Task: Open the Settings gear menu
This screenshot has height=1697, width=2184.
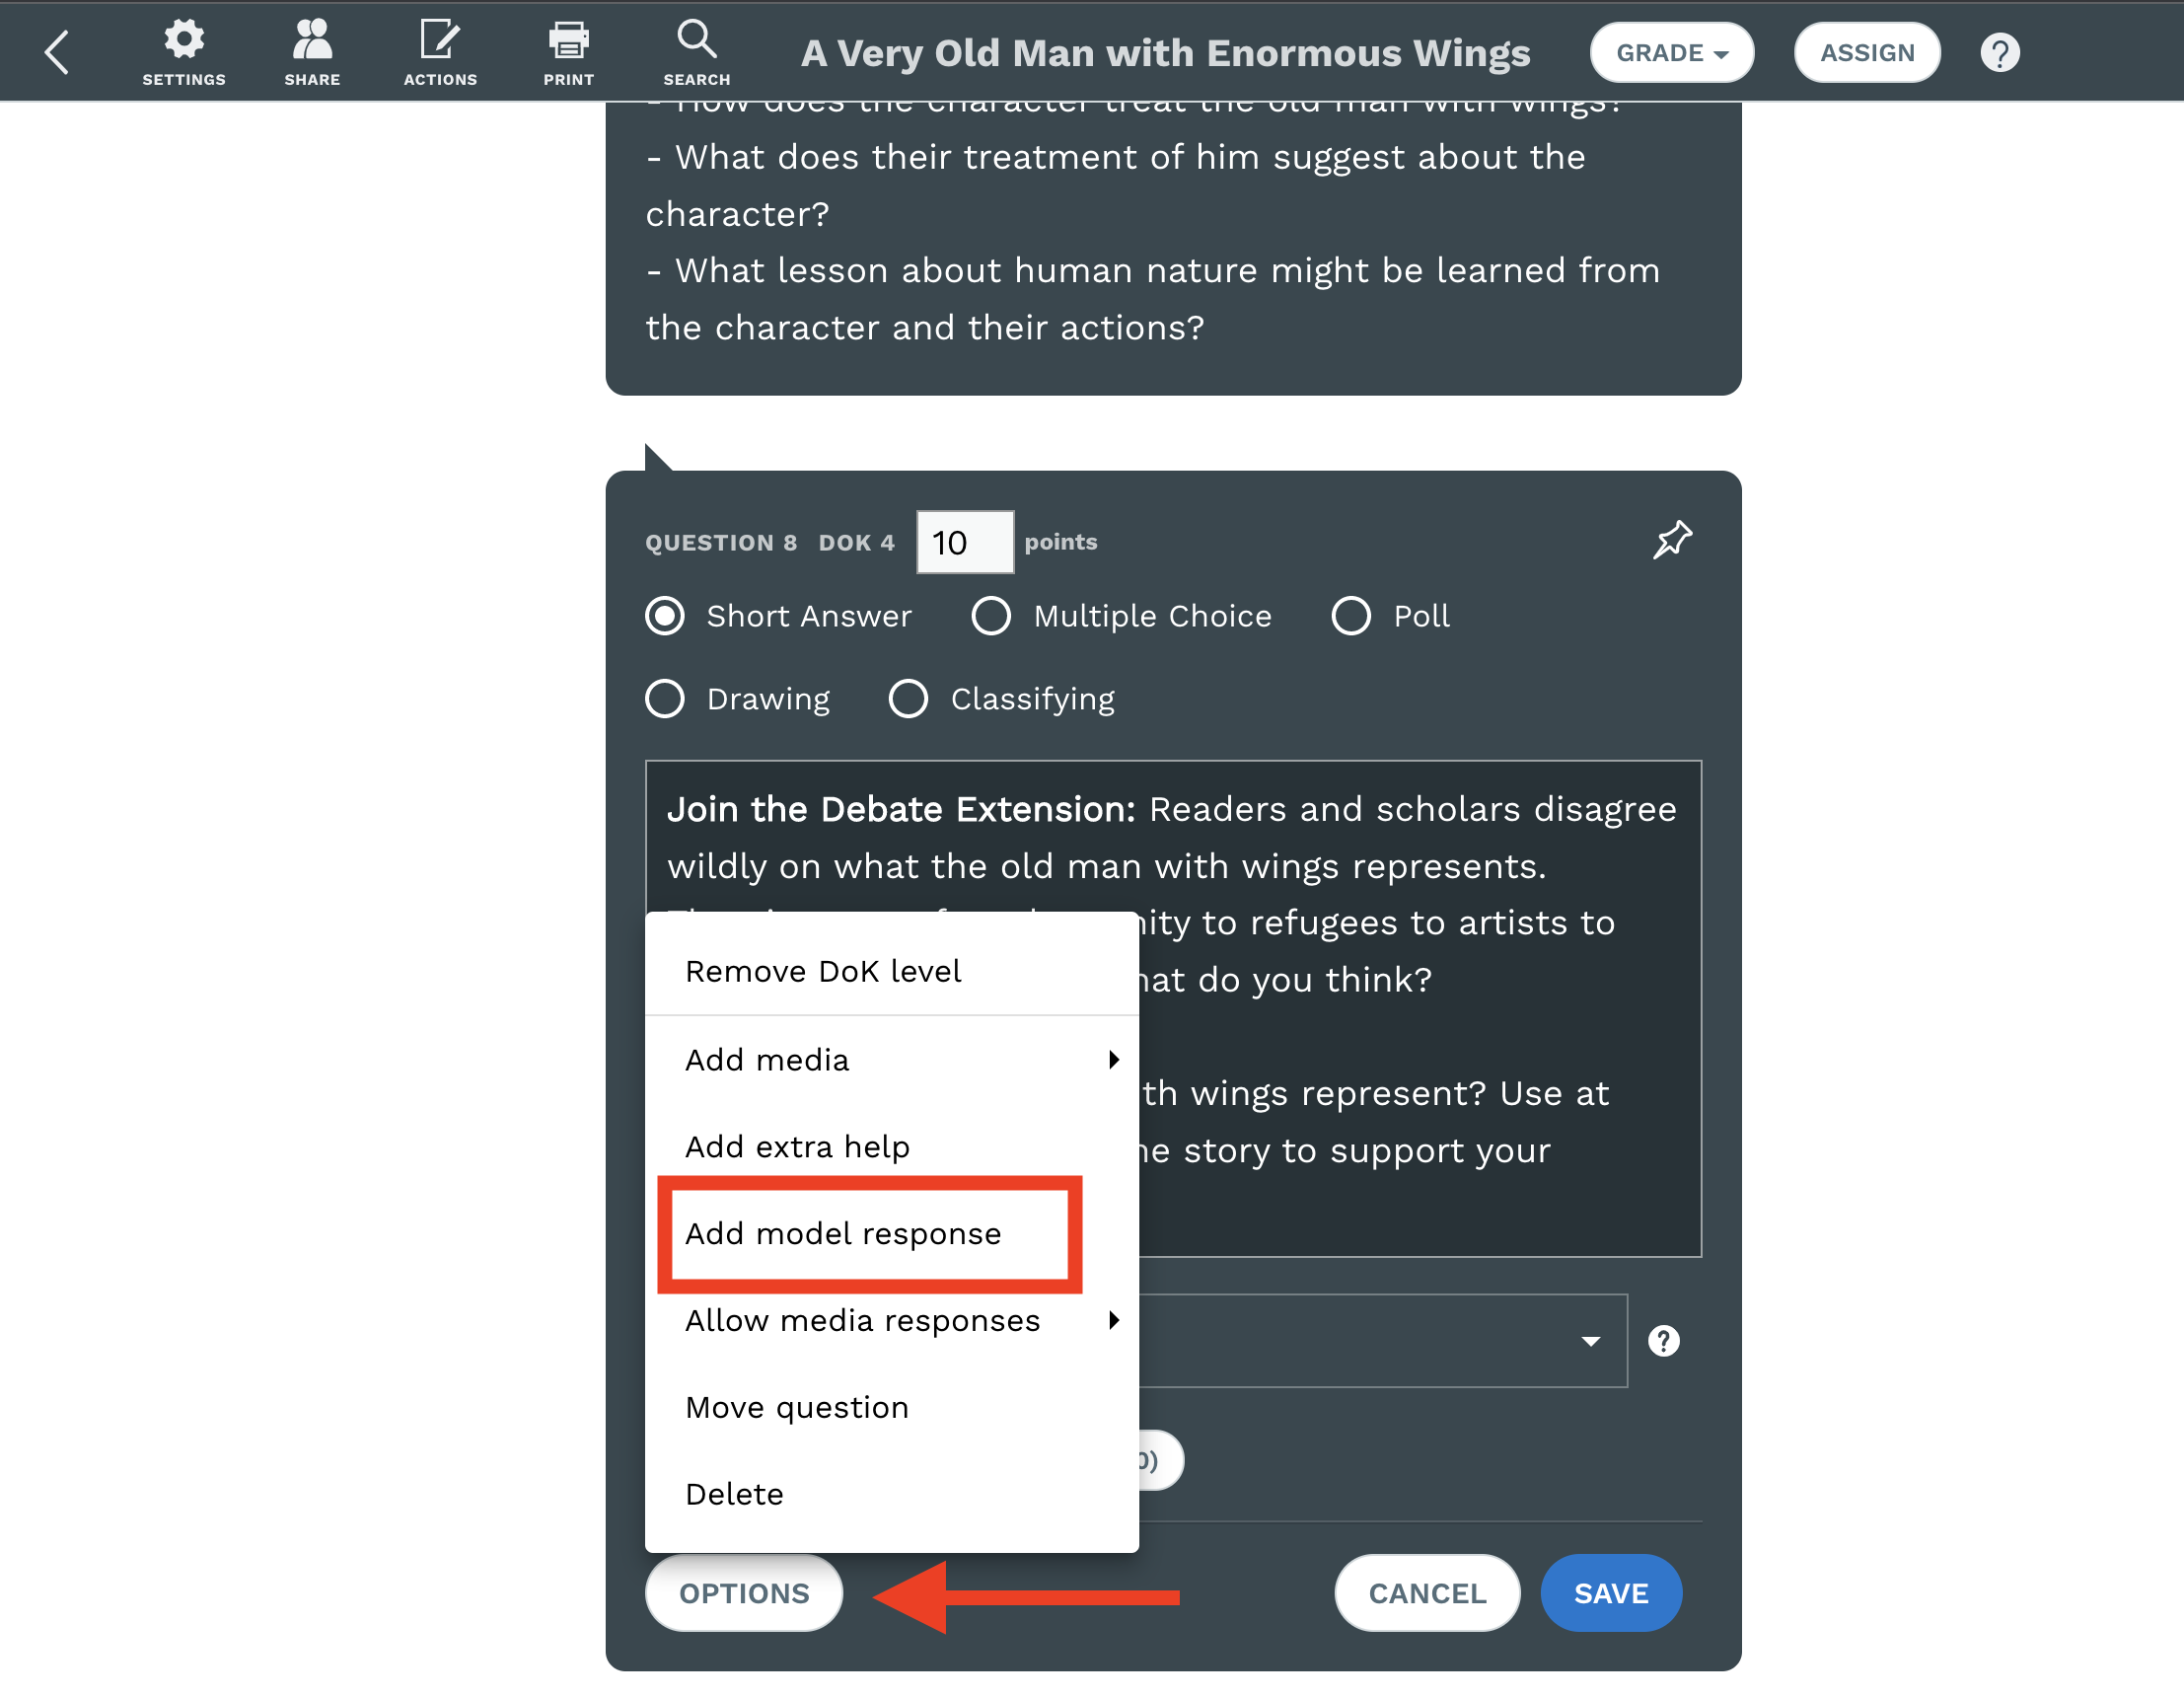Action: tap(184, 52)
